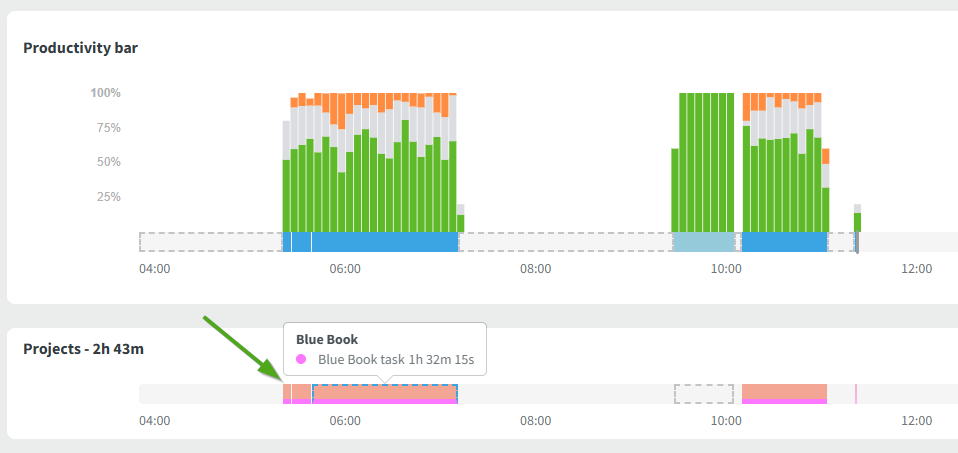This screenshot has height=453, width=958.
Task: Click the Blue Book tooltip title
Action: click(327, 339)
